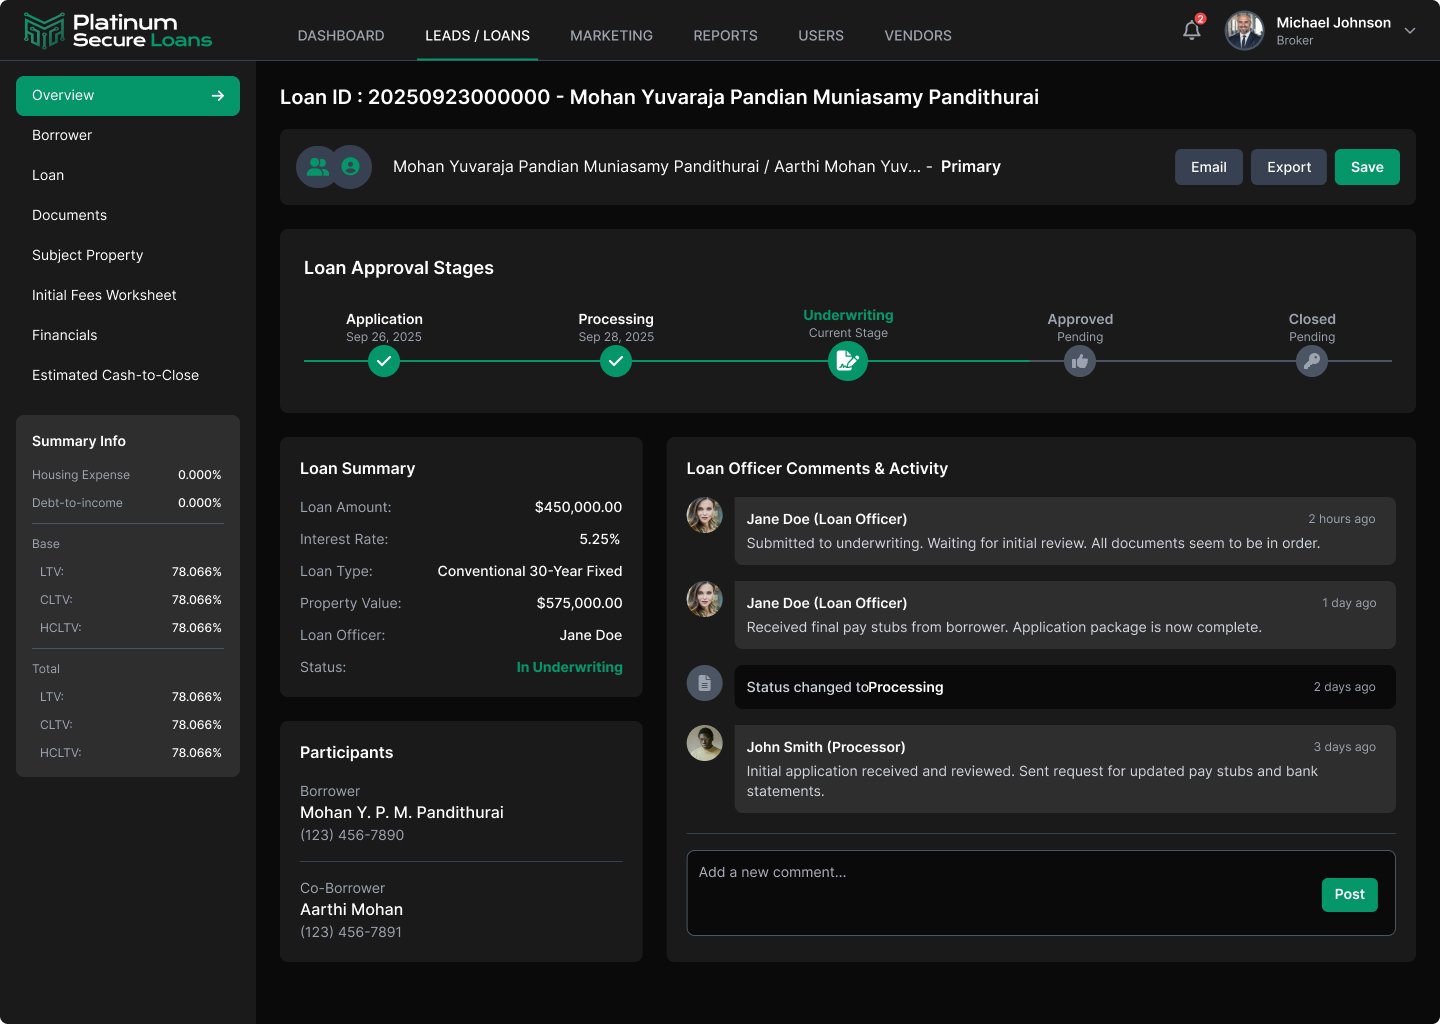Viewport: 1440px width, 1024px height.
Task: Click the Processing stage checkmark icon
Action: click(x=616, y=361)
